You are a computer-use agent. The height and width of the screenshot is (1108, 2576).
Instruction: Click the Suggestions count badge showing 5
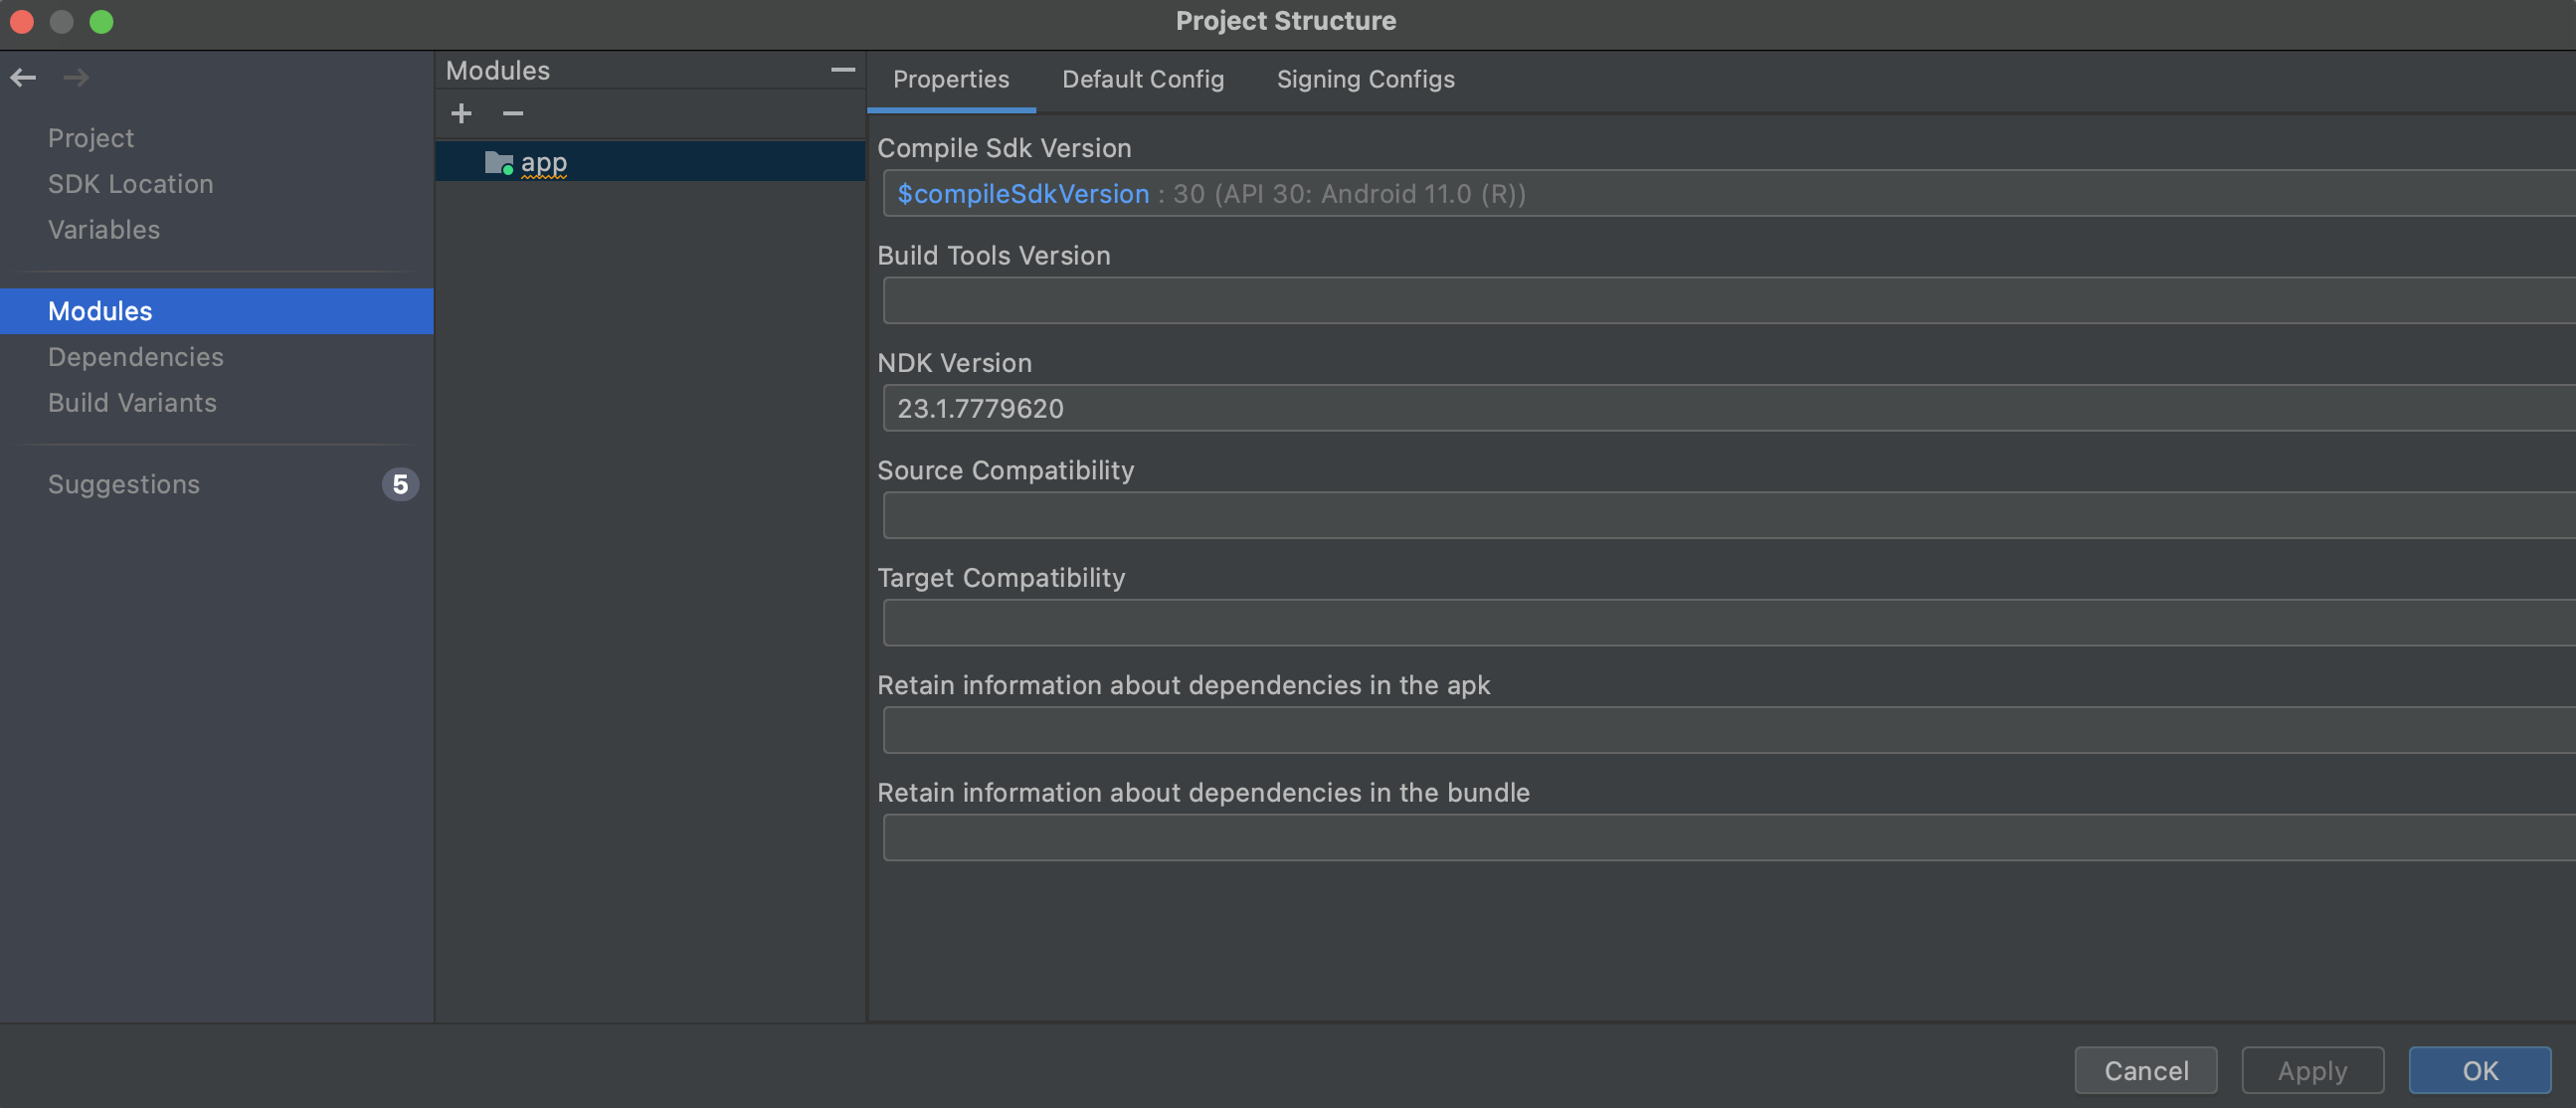[x=400, y=484]
